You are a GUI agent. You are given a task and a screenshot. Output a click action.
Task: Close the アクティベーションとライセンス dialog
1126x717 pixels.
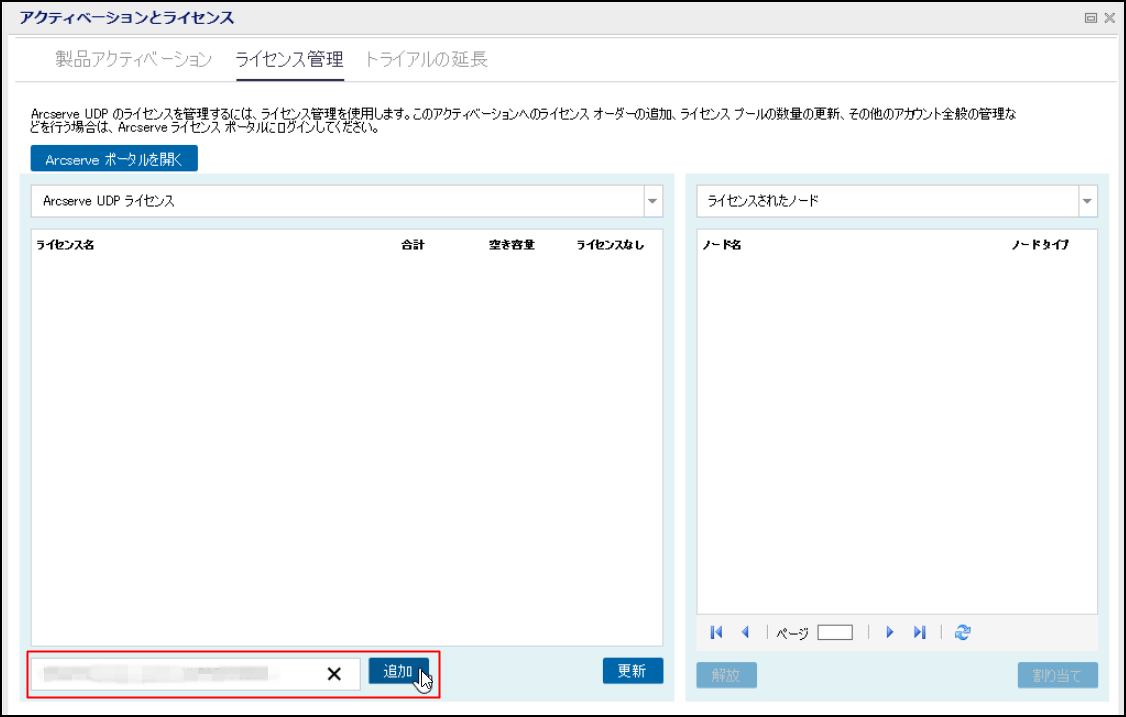click(1109, 18)
